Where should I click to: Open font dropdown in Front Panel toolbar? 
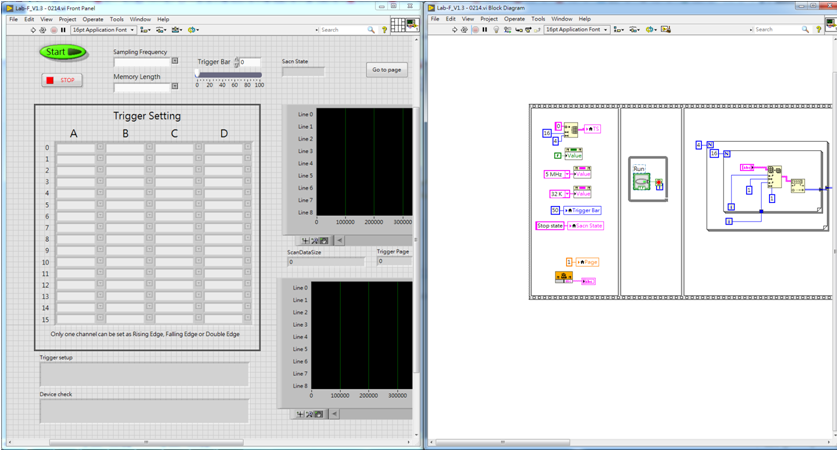pyautogui.click(x=104, y=30)
